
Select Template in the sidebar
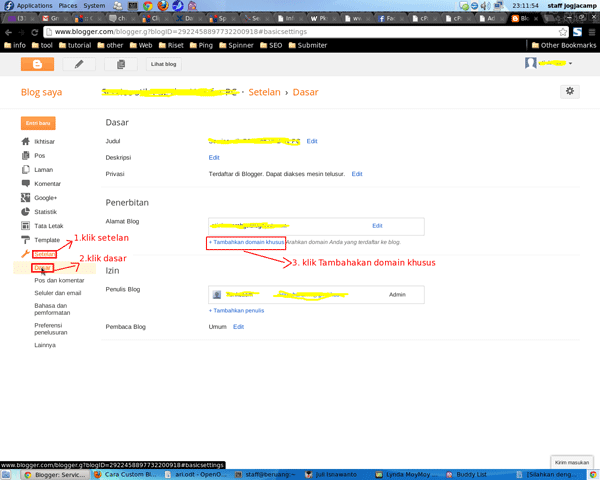tap(46, 240)
